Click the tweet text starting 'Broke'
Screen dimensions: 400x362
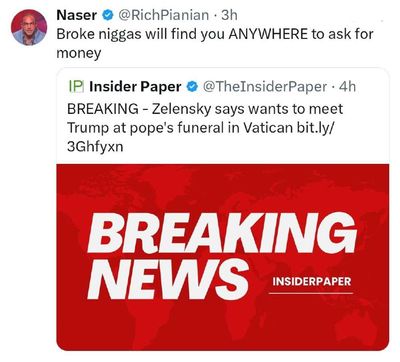coord(215,43)
